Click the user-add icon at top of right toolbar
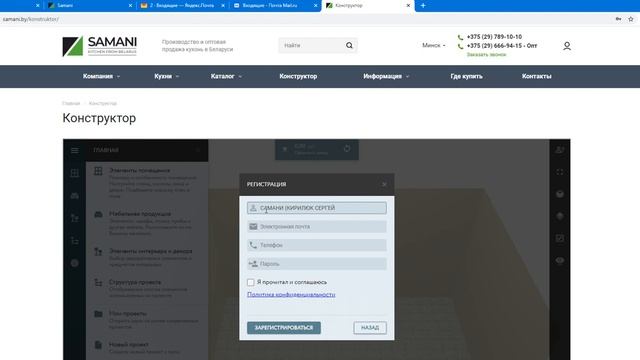This screenshot has height=360, width=640. [560, 150]
